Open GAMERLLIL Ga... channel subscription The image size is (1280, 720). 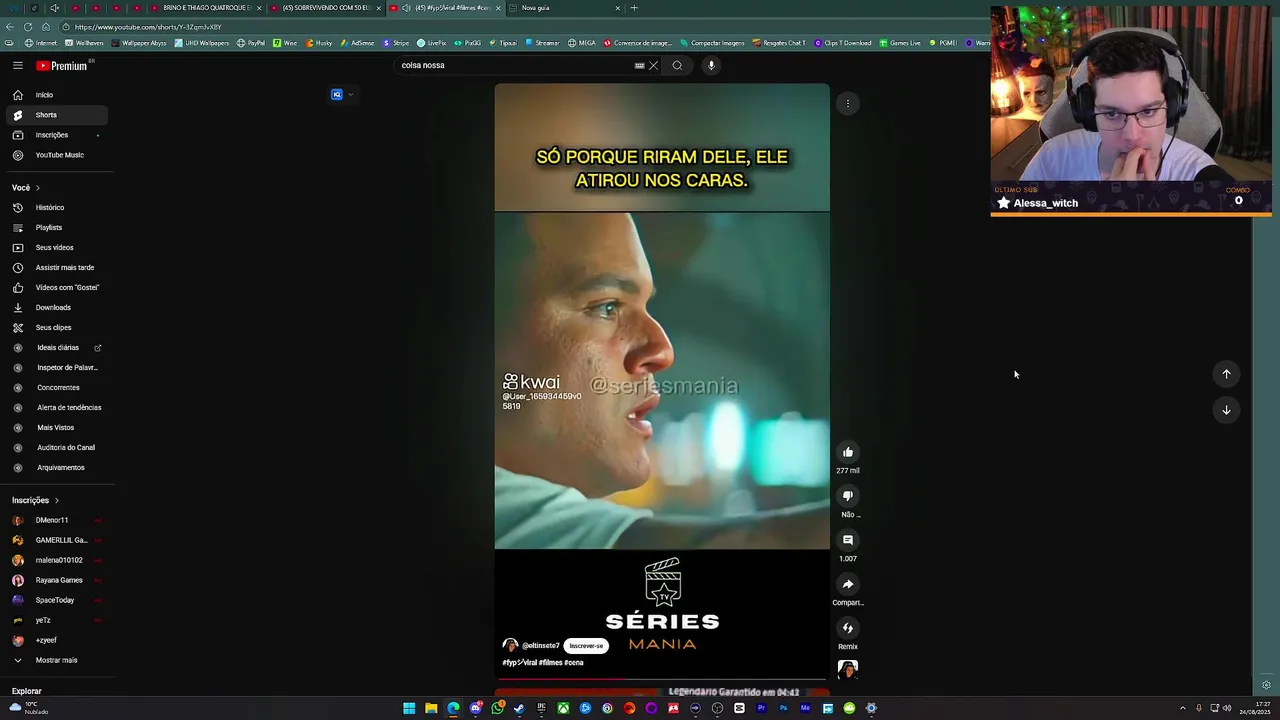57,540
